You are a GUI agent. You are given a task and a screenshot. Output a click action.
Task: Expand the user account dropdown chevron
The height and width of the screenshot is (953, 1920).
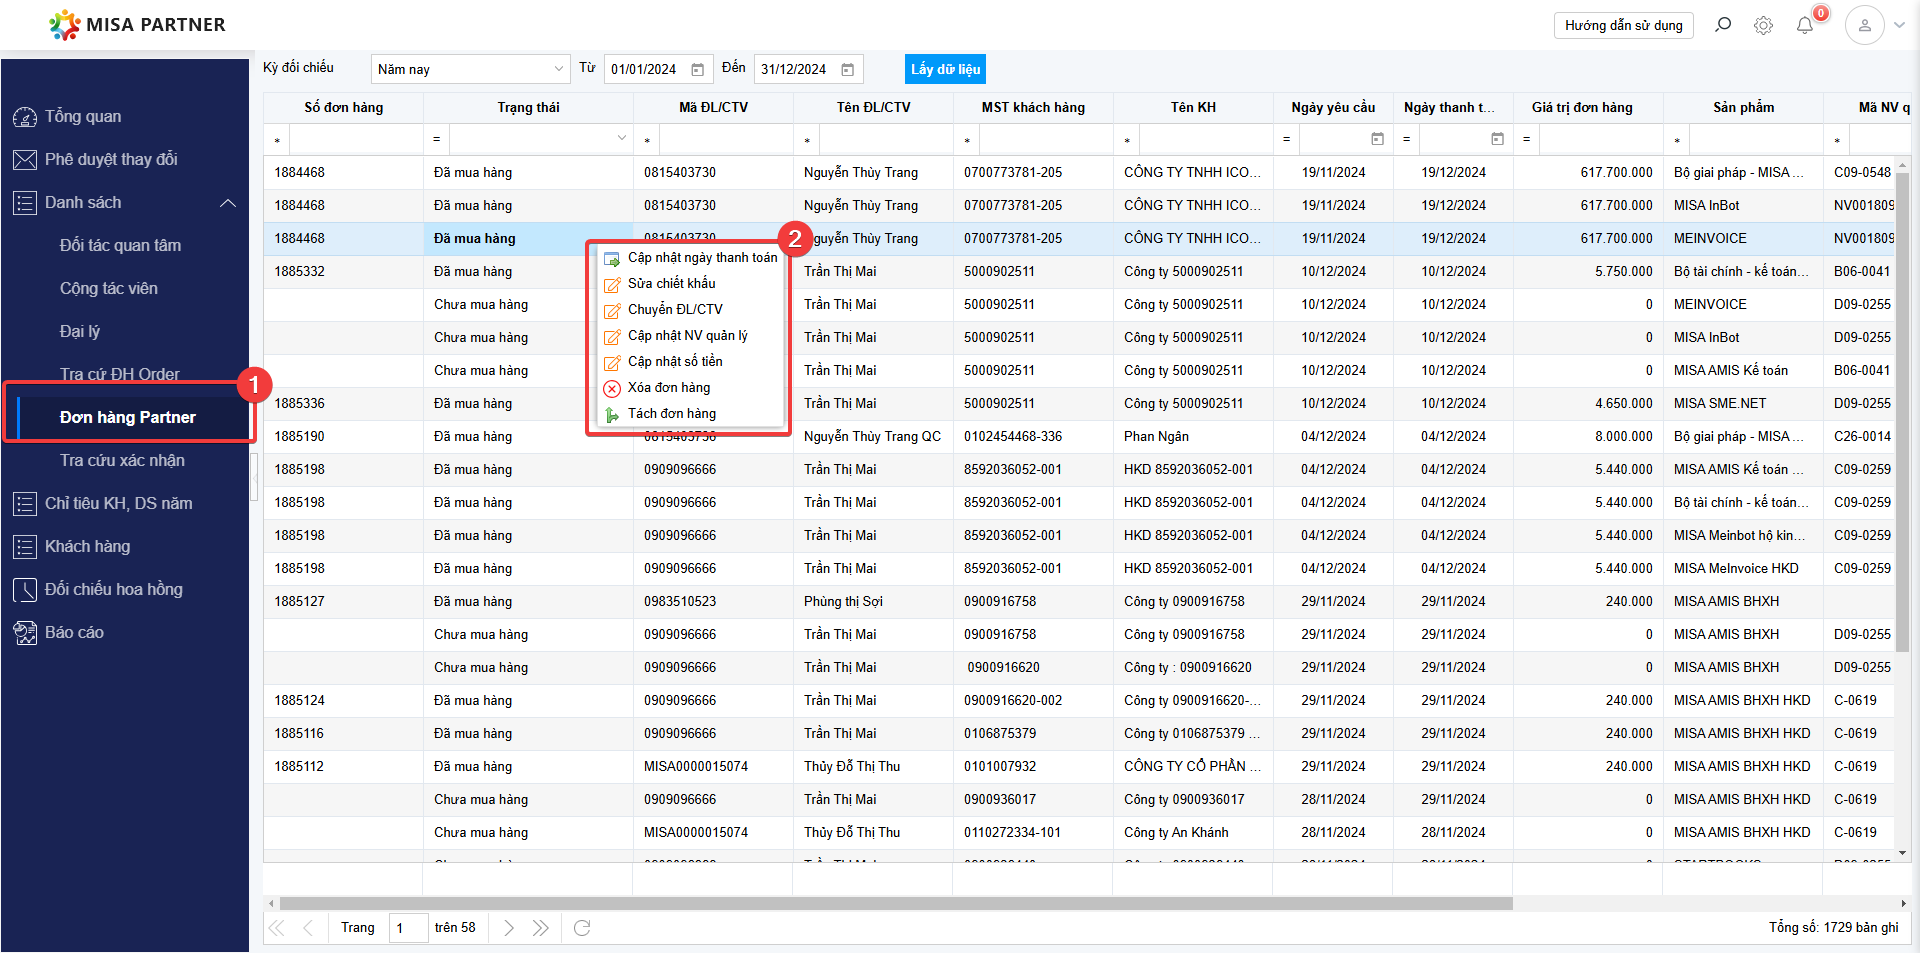[x=1900, y=25]
